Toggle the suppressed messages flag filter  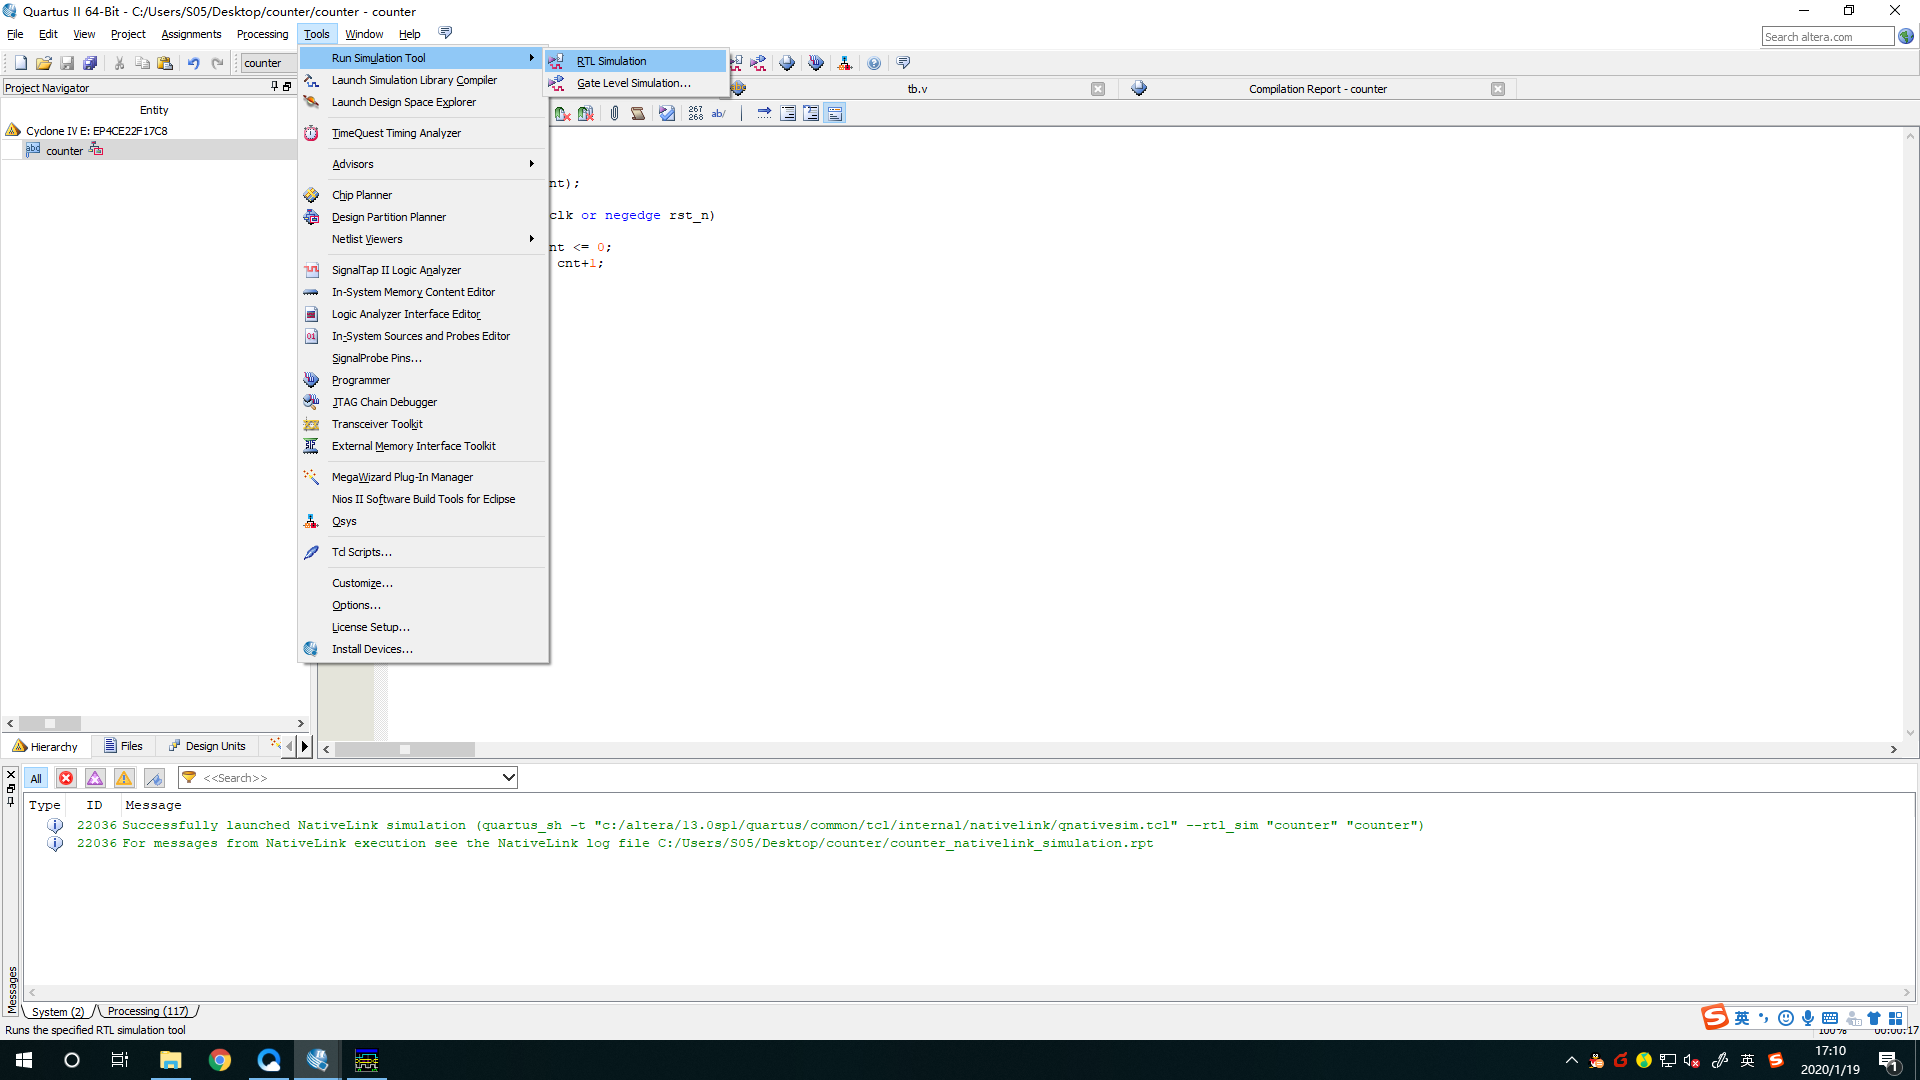(154, 778)
